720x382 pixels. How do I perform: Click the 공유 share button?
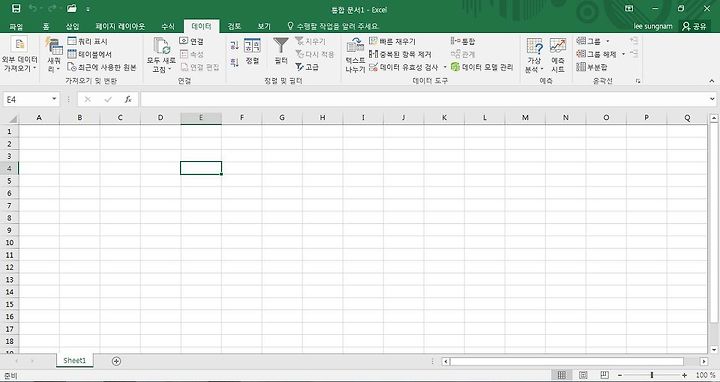click(694, 26)
